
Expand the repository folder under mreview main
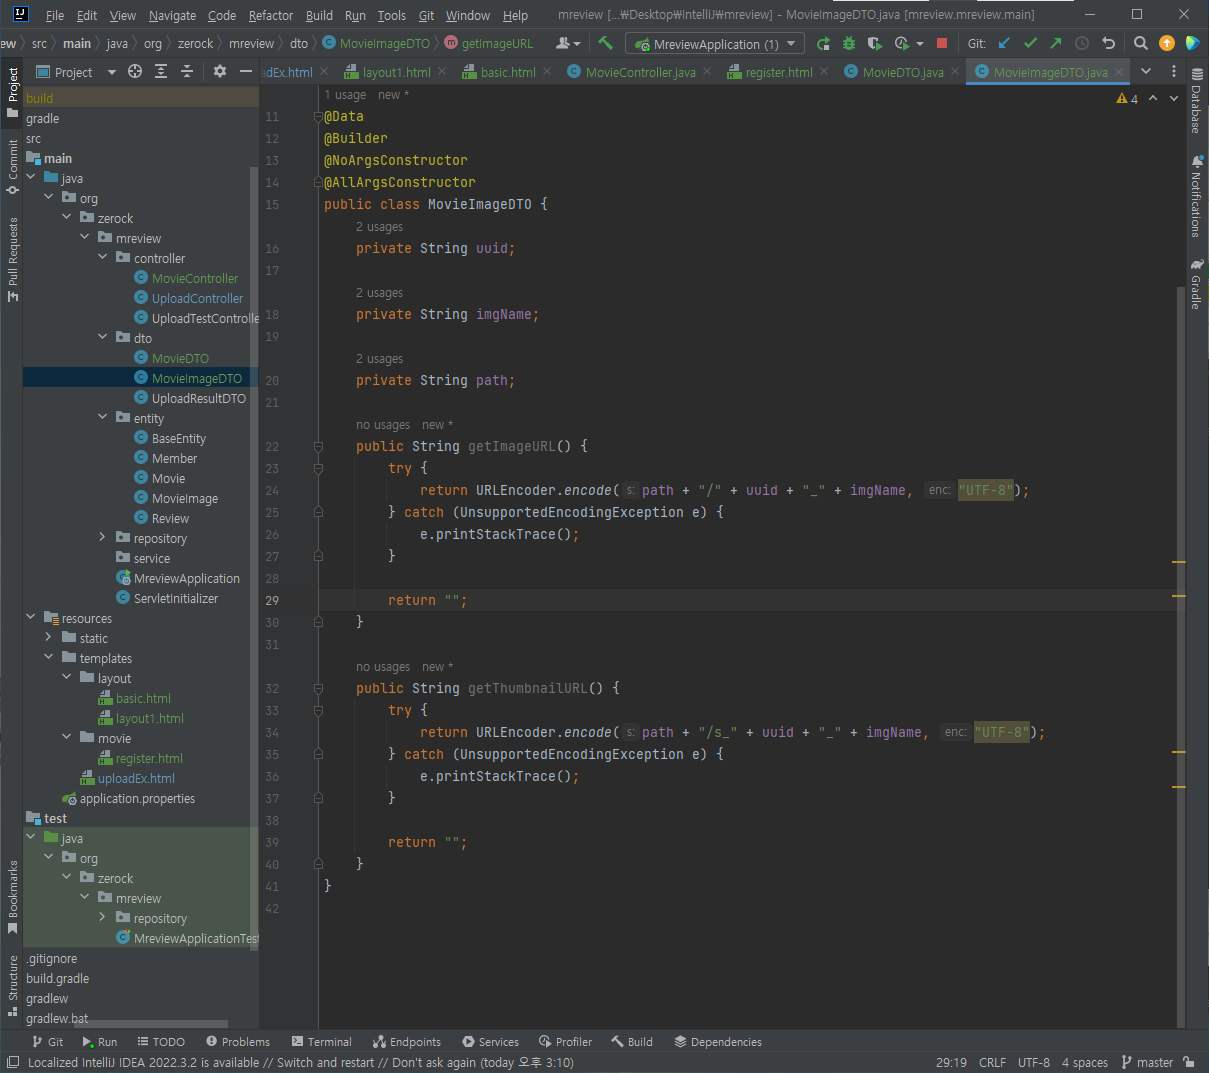(103, 537)
